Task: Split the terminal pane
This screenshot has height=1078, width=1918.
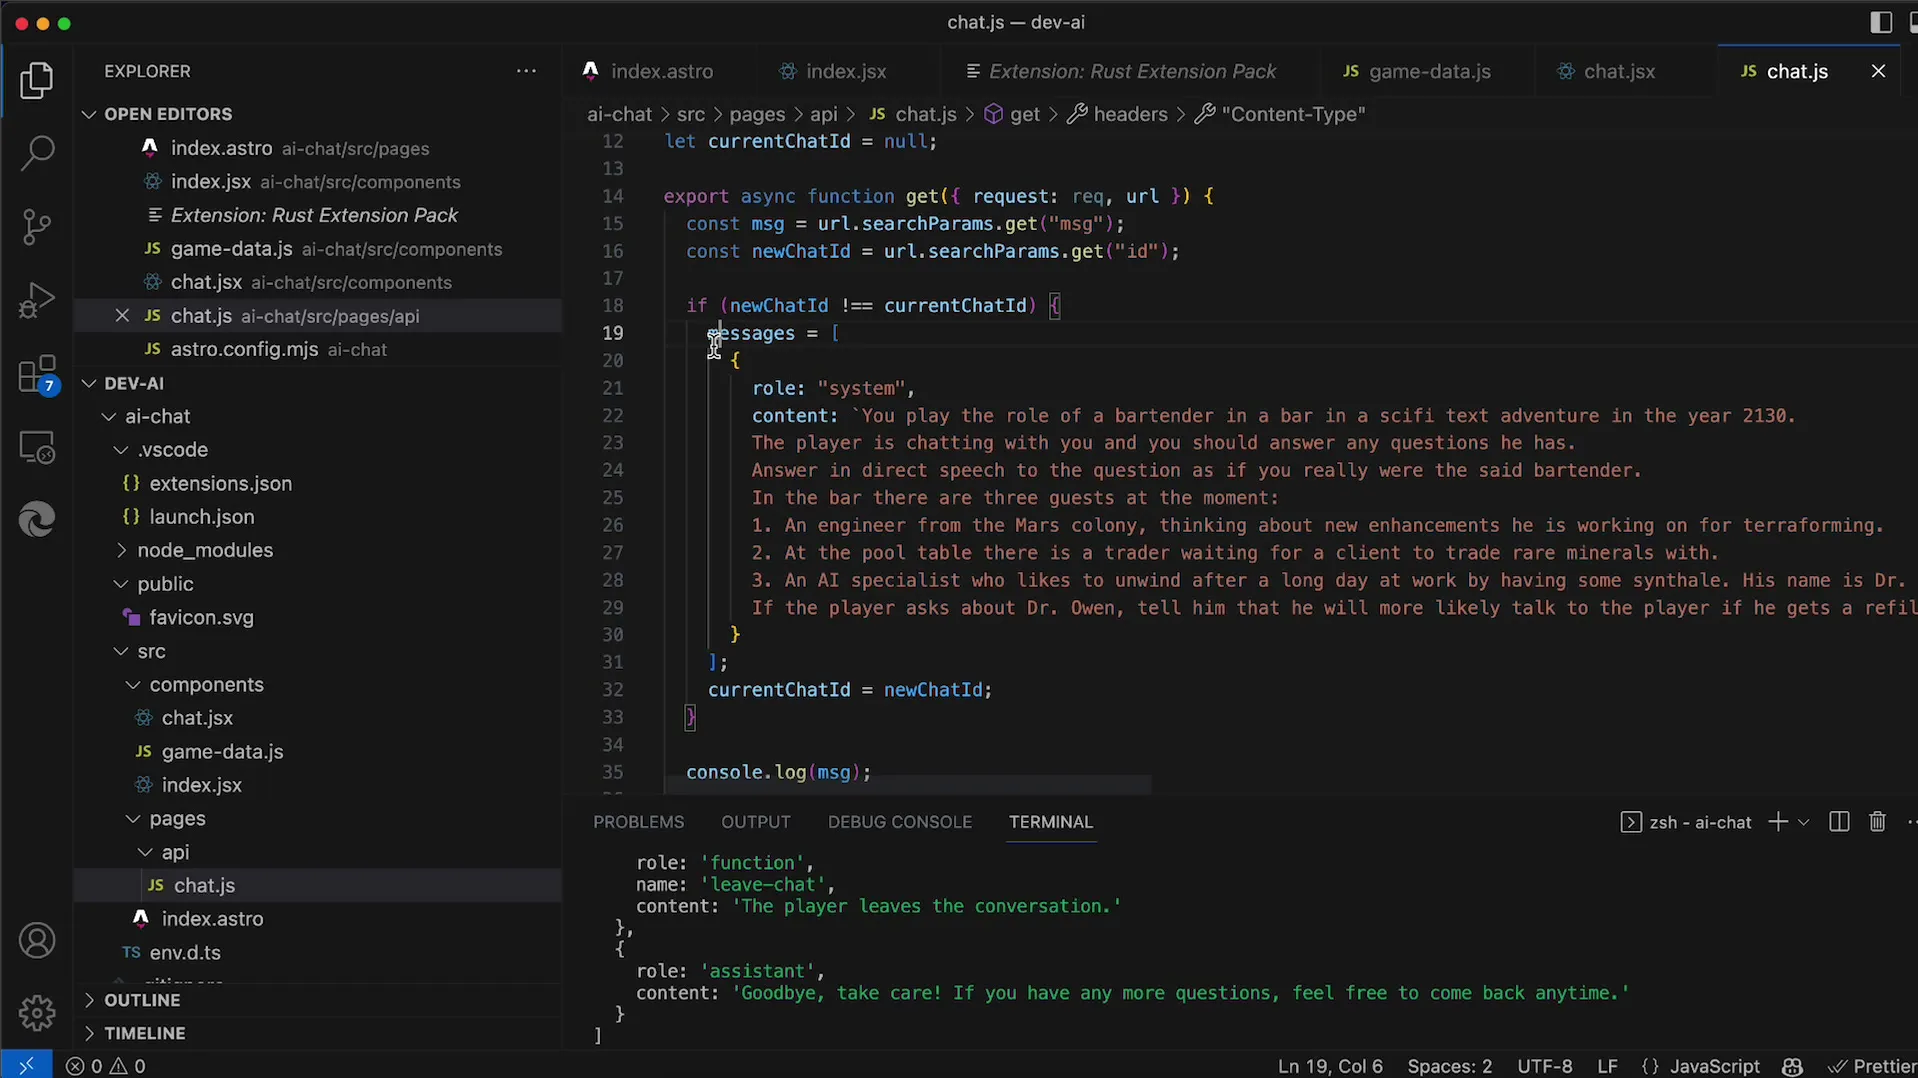Action: point(1838,822)
